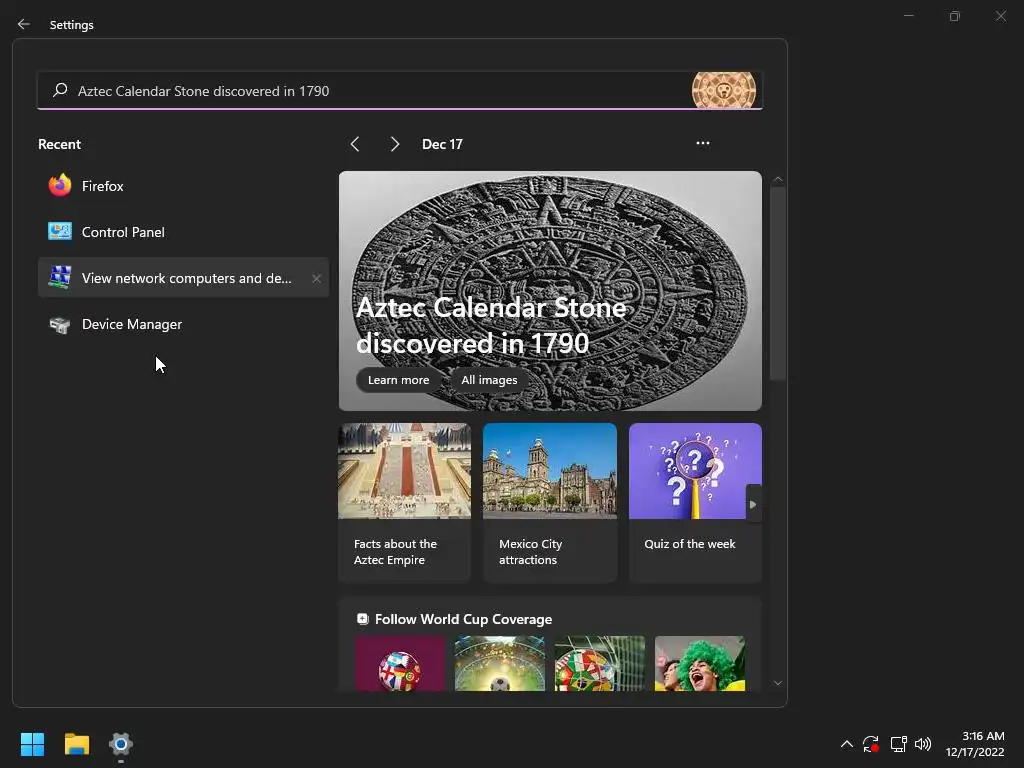Show hidden system tray icons chevron
This screenshot has height=768, width=1024.
pos(846,744)
